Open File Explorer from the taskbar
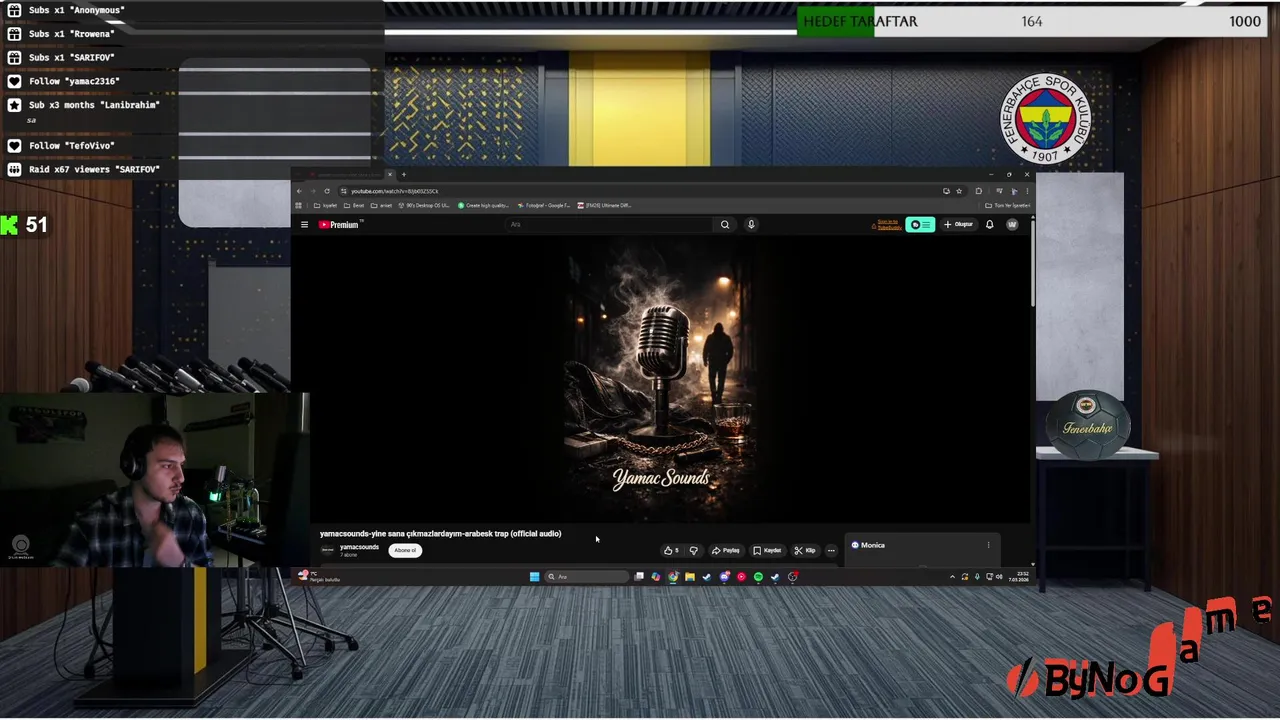This screenshot has height=720, width=1280. (690, 576)
